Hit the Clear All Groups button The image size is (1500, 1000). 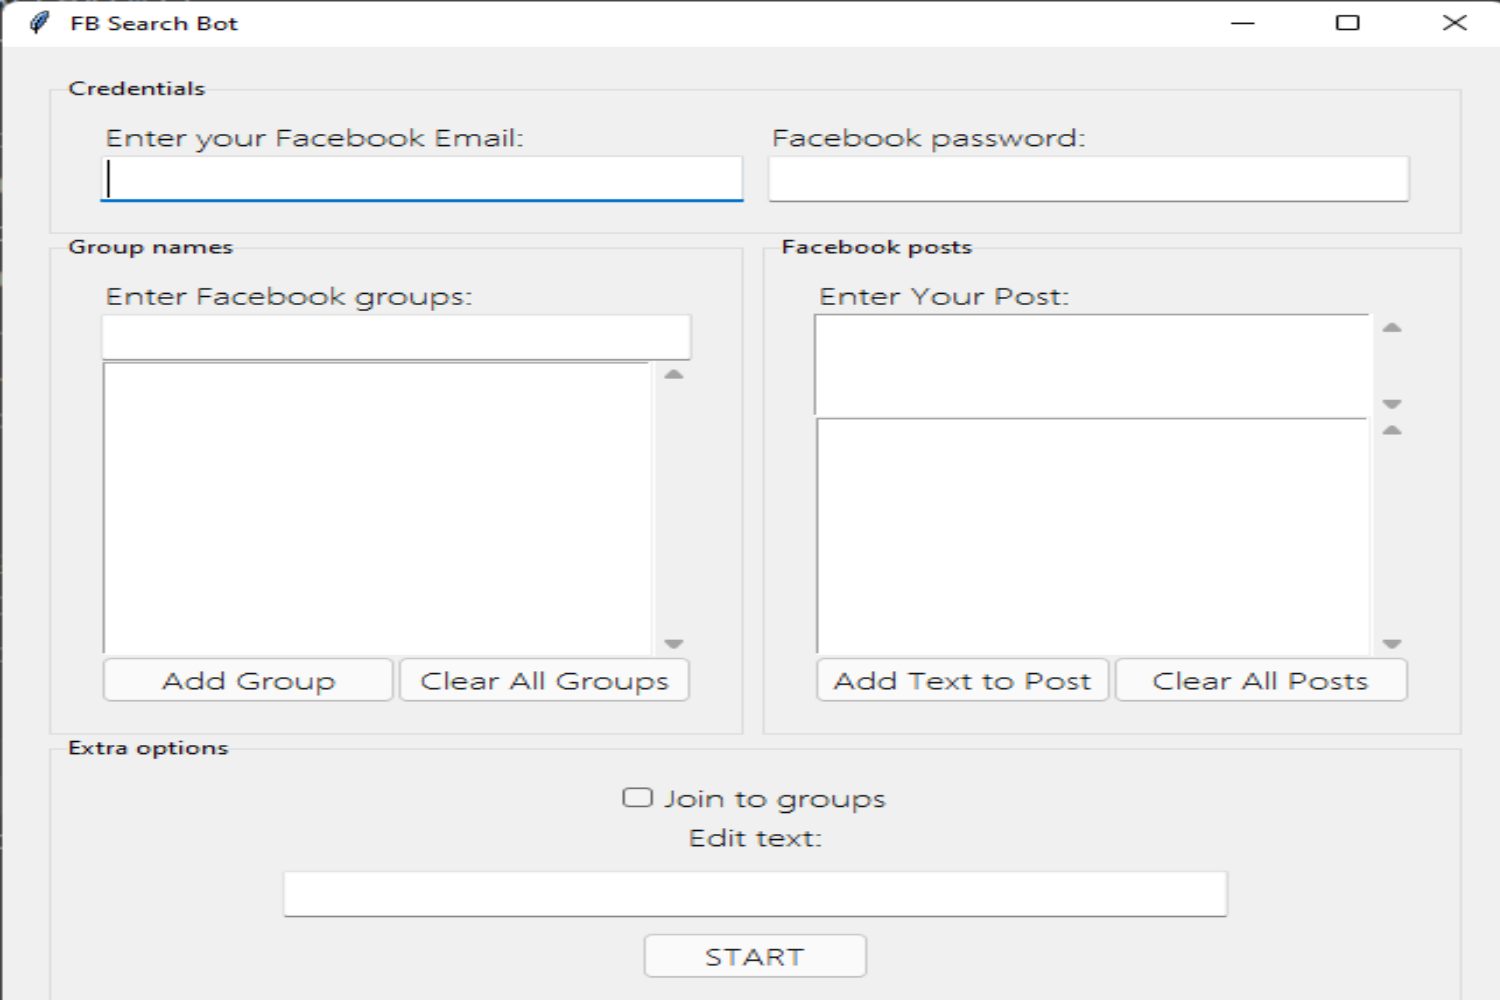point(544,680)
